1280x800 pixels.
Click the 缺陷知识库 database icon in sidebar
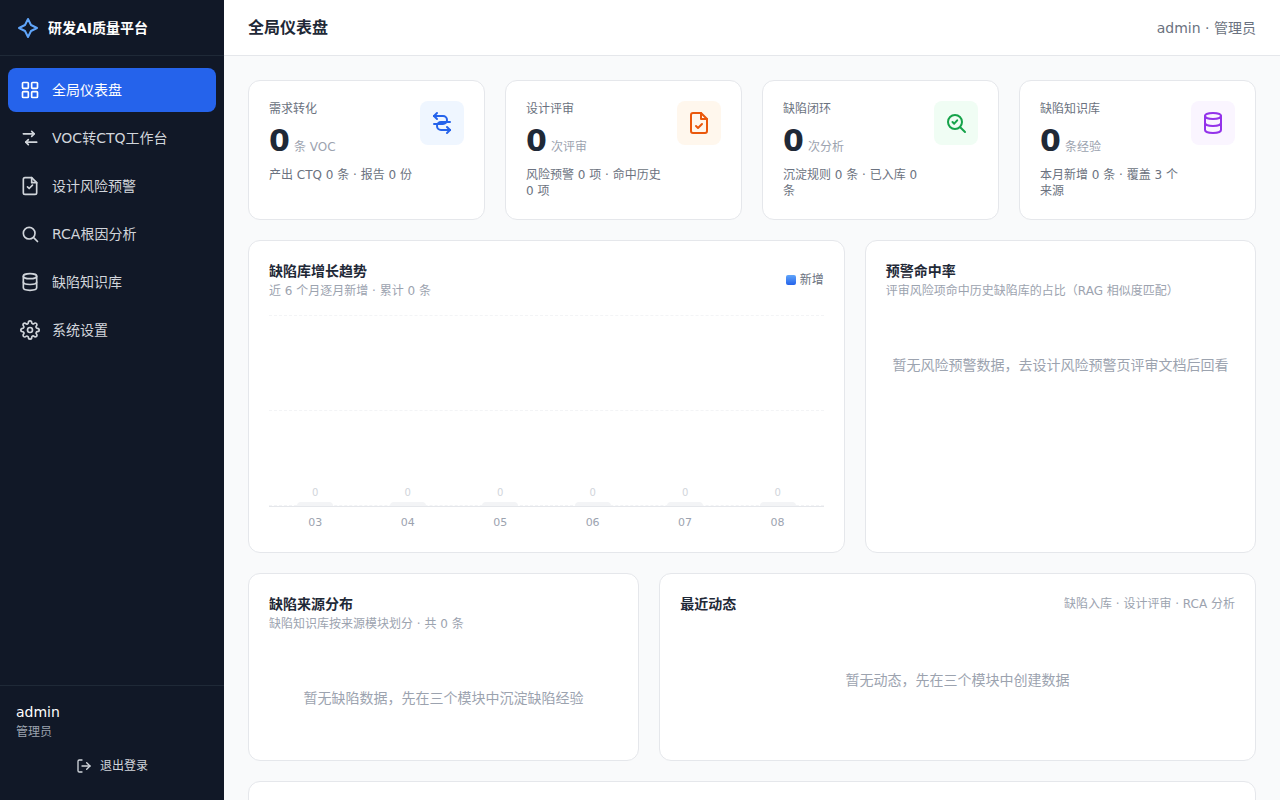click(x=30, y=282)
